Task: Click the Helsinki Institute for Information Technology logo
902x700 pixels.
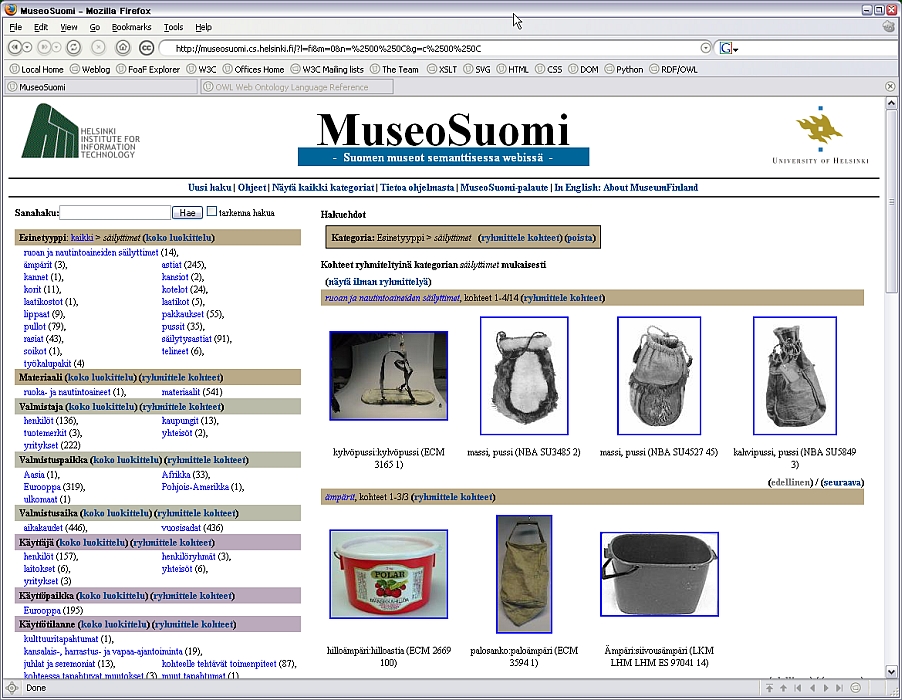Action: coord(82,131)
